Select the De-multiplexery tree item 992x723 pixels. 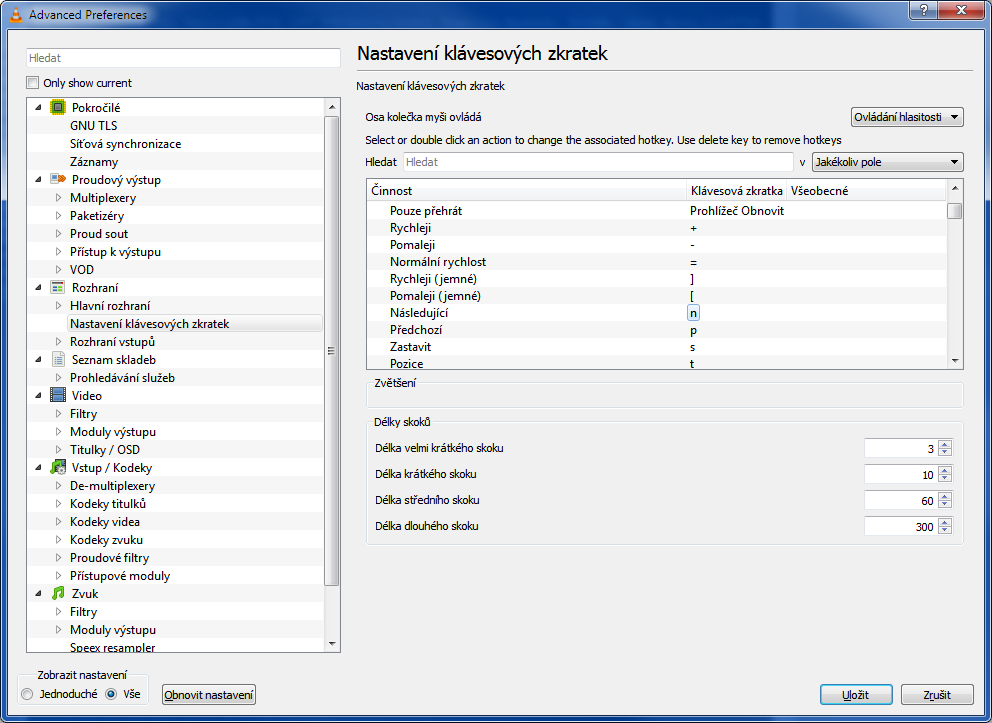112,486
